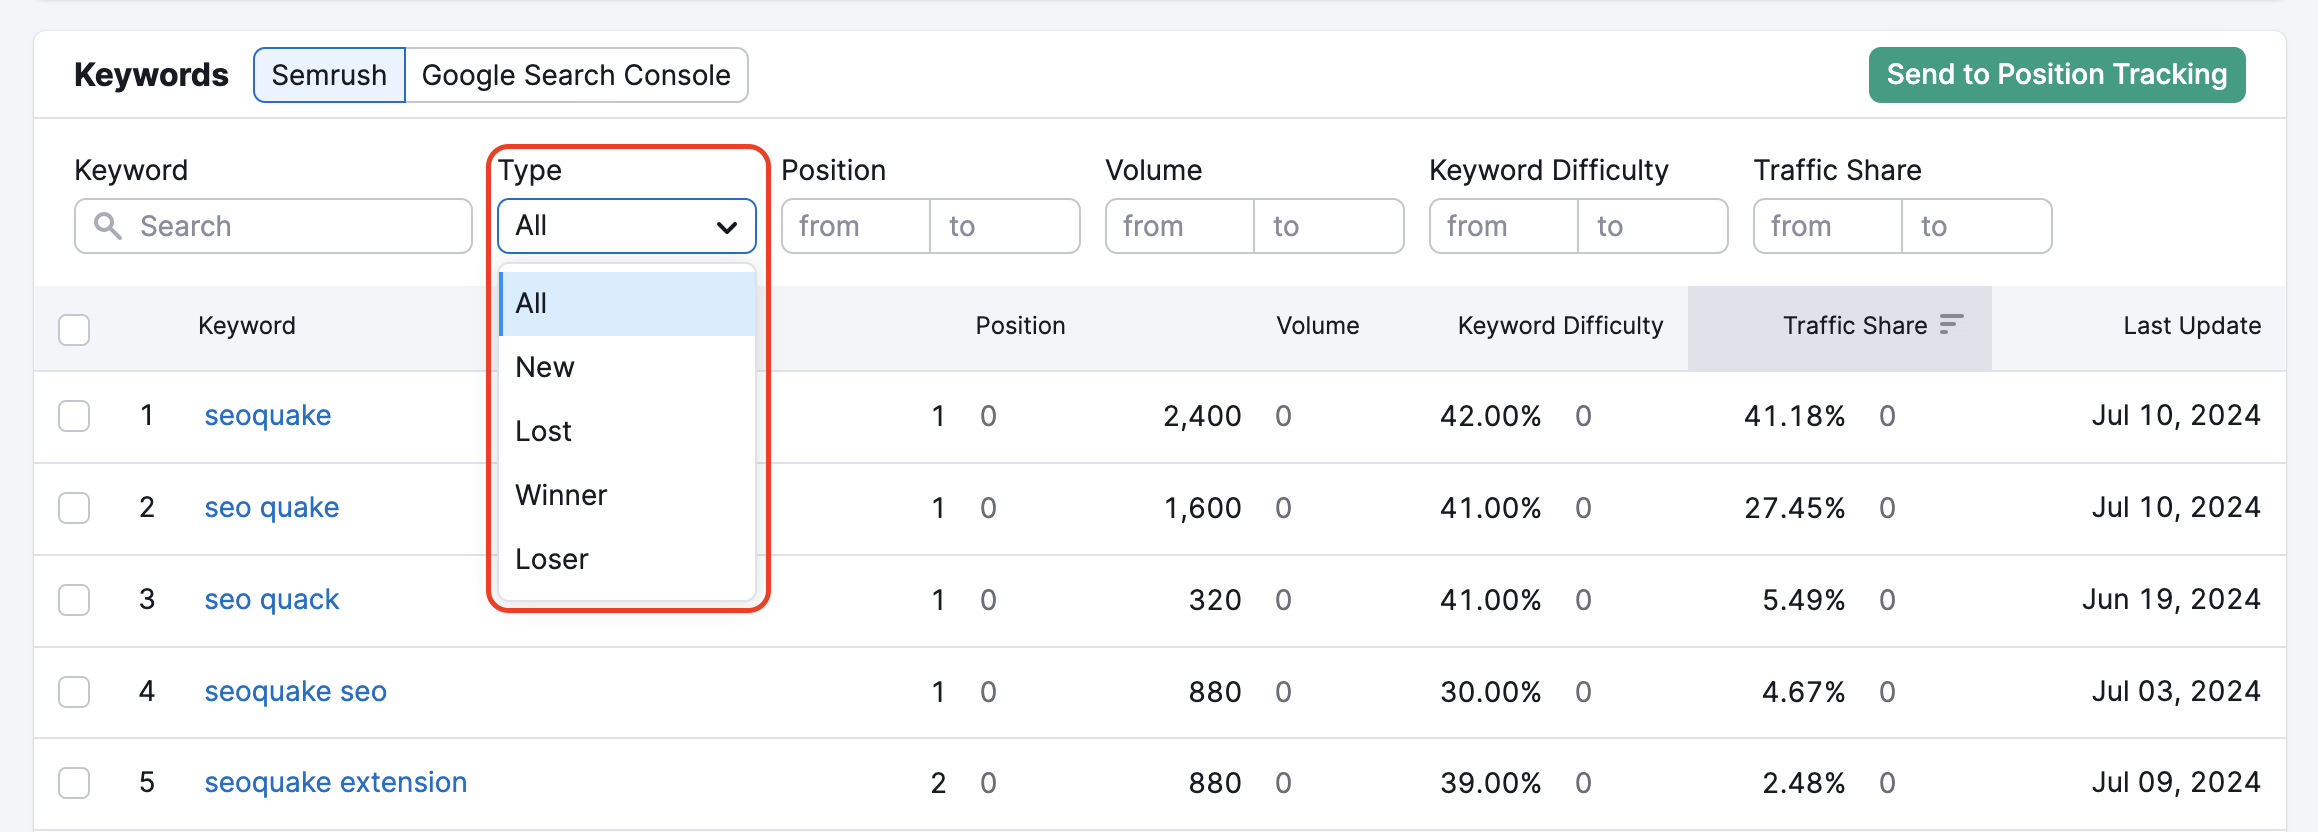This screenshot has height=832, width=2318.
Task: Select the Semrush keywords tab
Action: pyautogui.click(x=329, y=75)
